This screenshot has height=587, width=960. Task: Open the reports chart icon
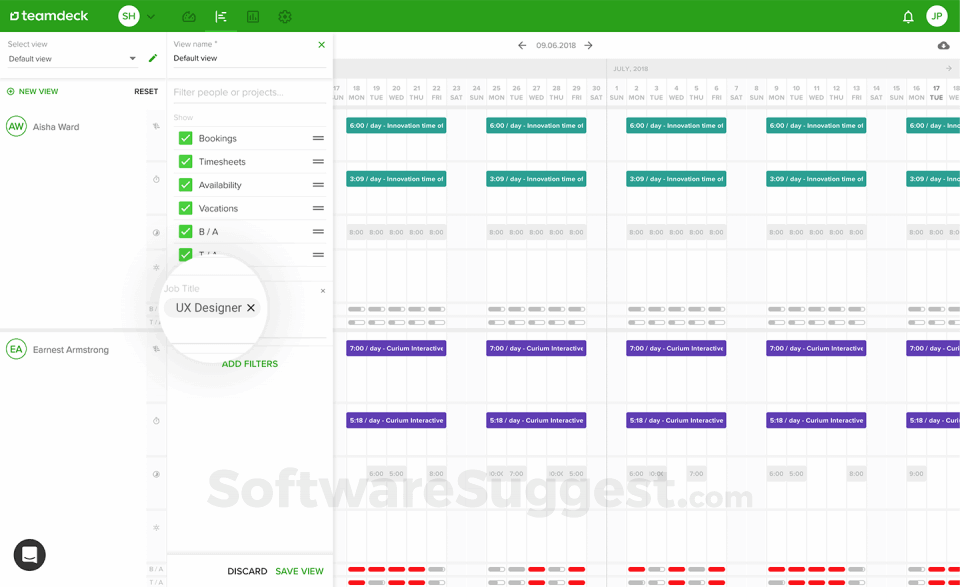(x=253, y=17)
